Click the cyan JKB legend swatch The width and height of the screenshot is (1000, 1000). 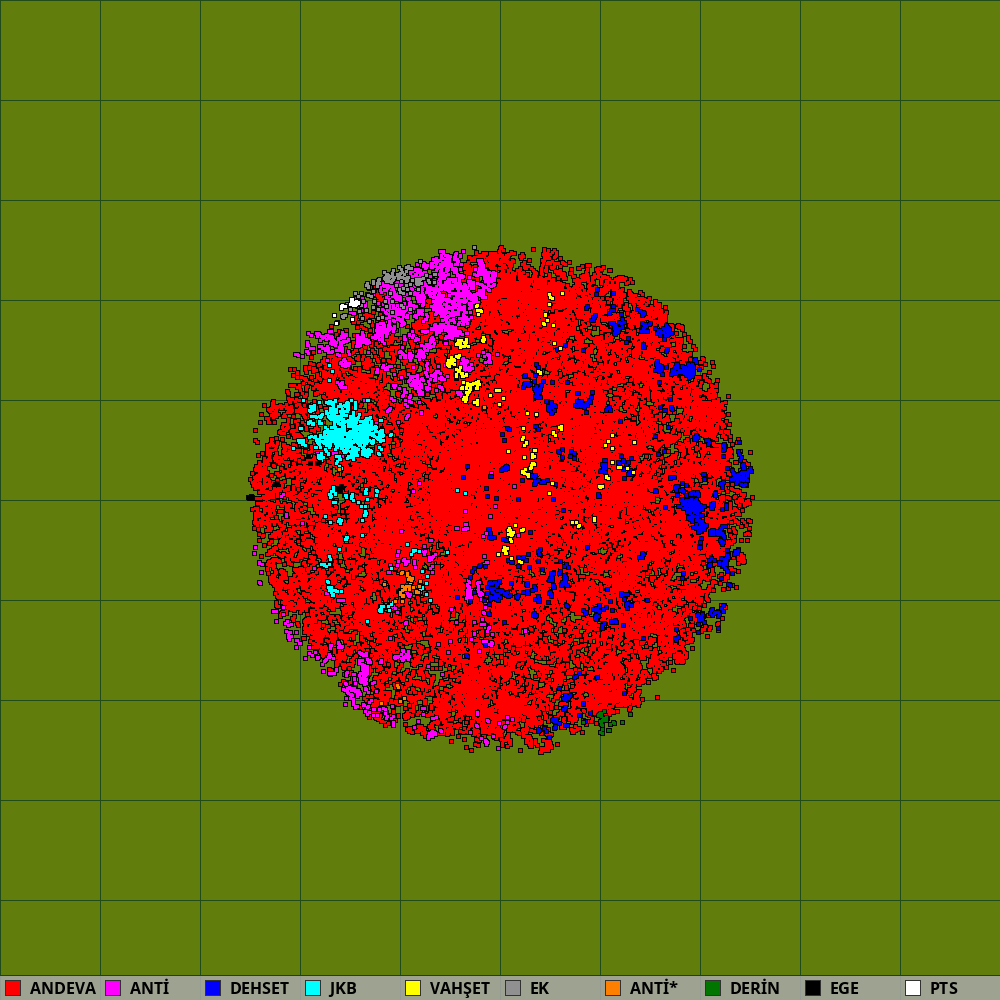313,988
